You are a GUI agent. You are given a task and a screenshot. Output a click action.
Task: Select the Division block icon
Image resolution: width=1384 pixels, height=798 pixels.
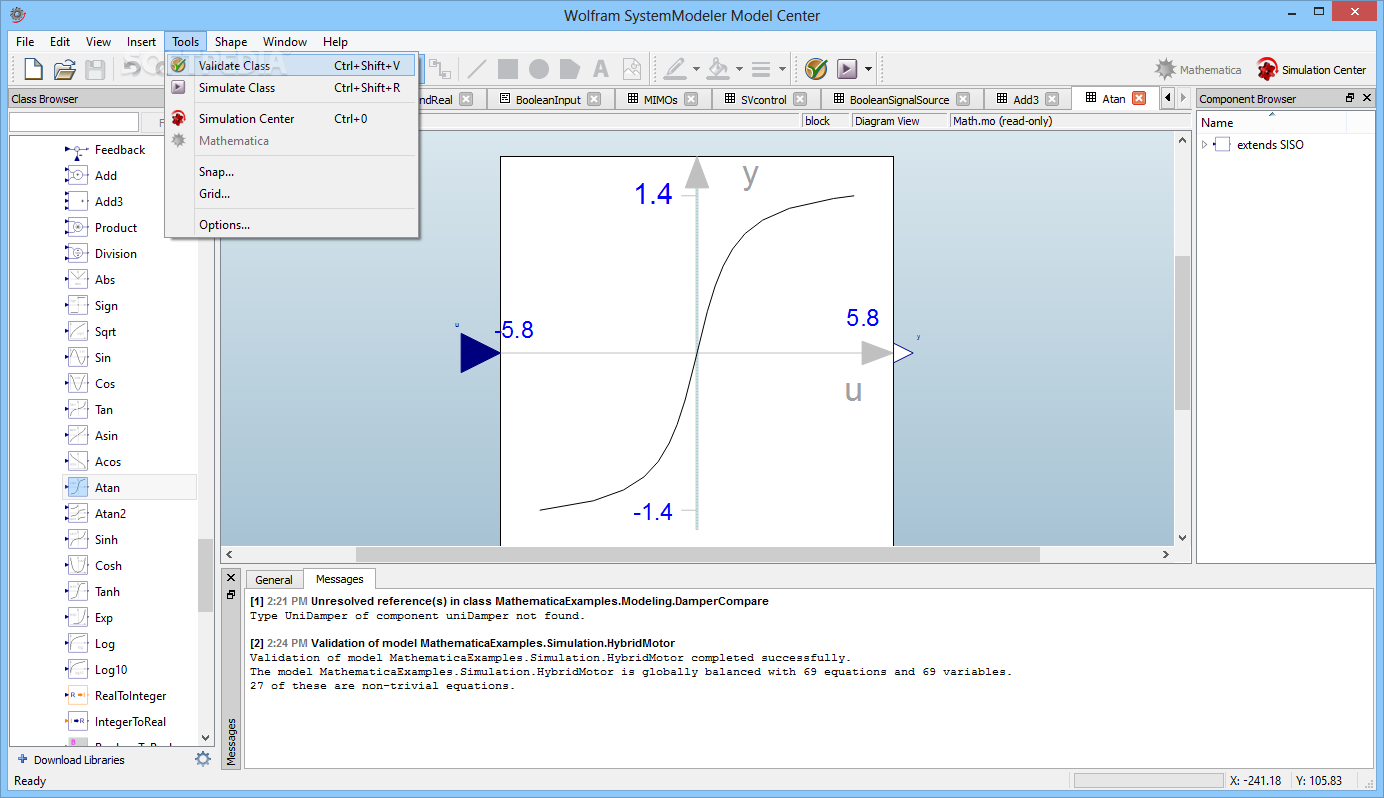click(x=78, y=254)
